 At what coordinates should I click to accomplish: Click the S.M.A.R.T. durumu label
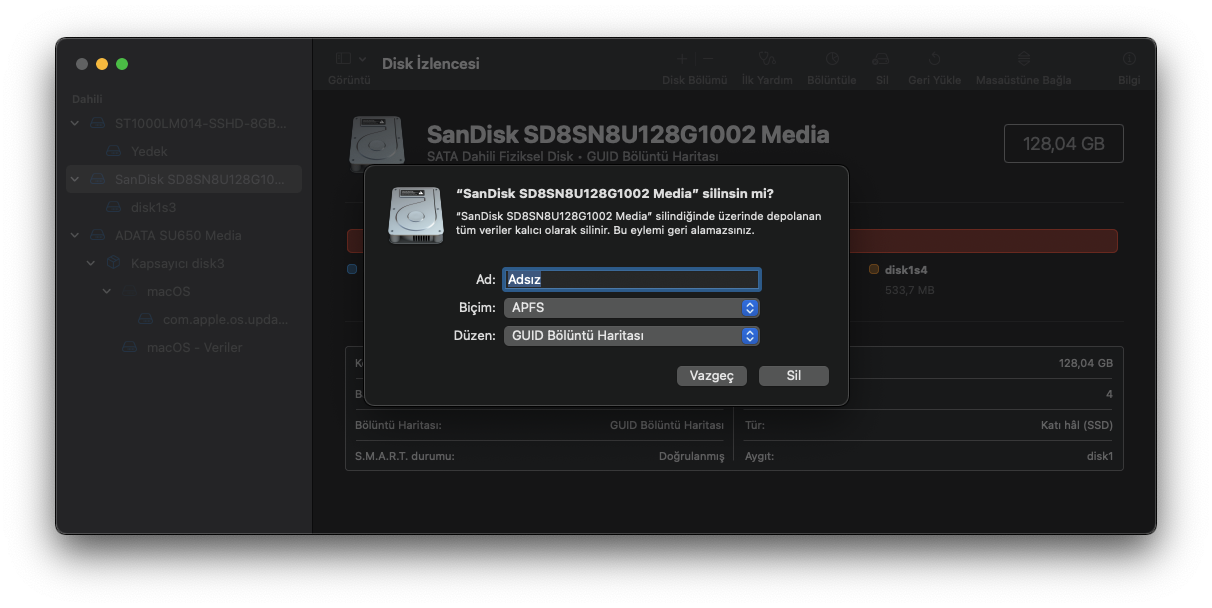click(x=405, y=456)
